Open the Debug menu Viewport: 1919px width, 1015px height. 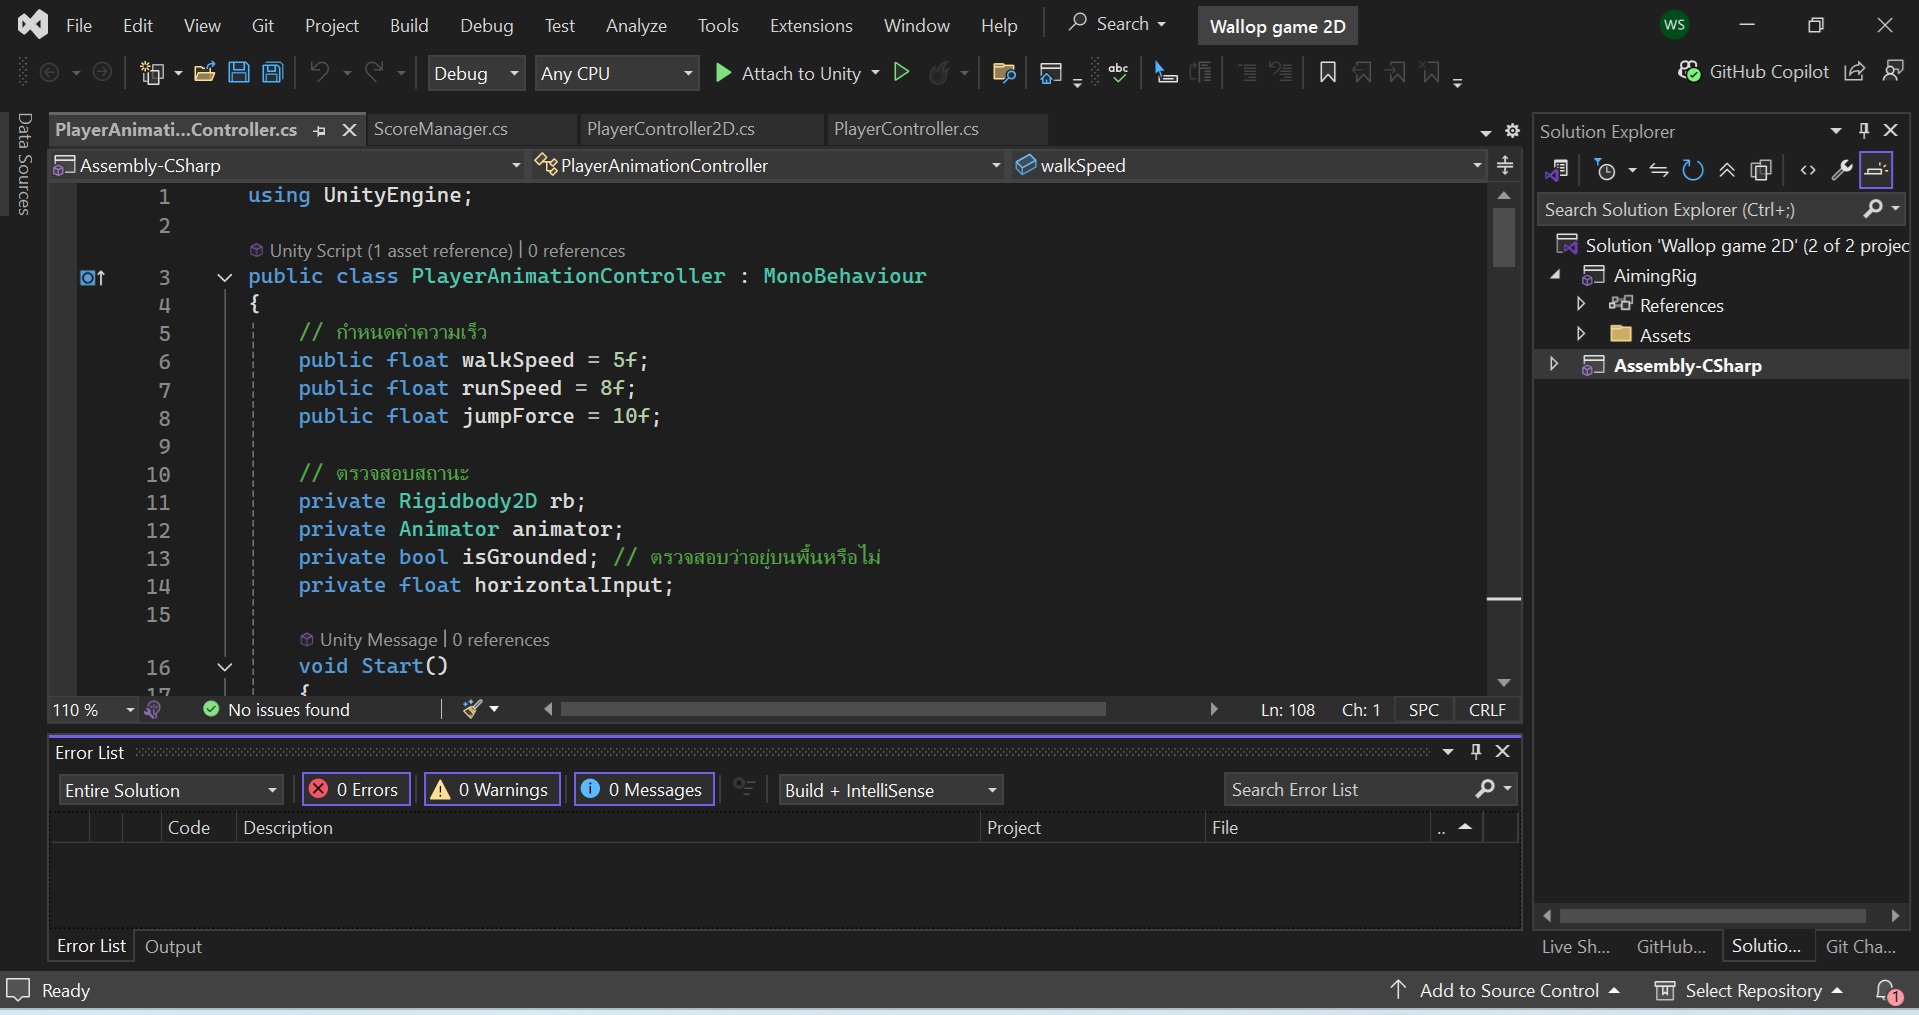click(x=486, y=25)
